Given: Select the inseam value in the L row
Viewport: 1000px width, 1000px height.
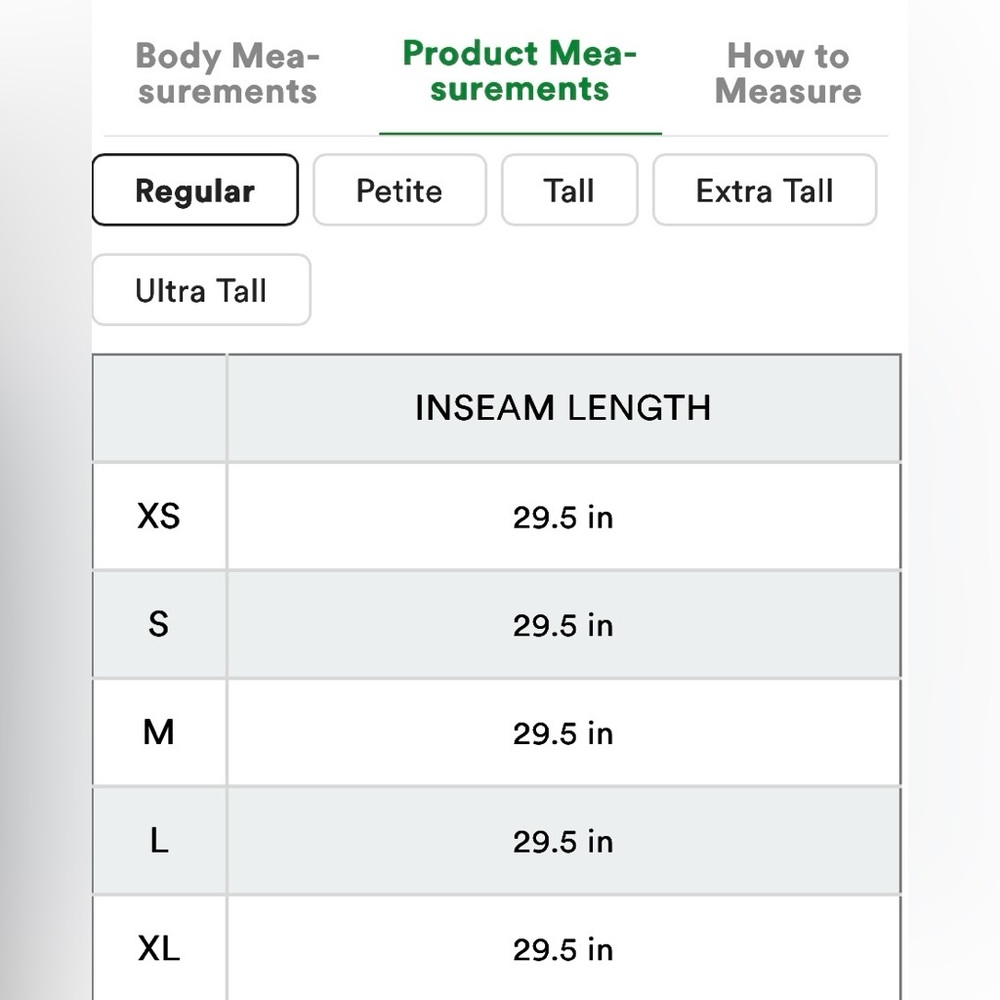Looking at the screenshot, I should point(563,842).
